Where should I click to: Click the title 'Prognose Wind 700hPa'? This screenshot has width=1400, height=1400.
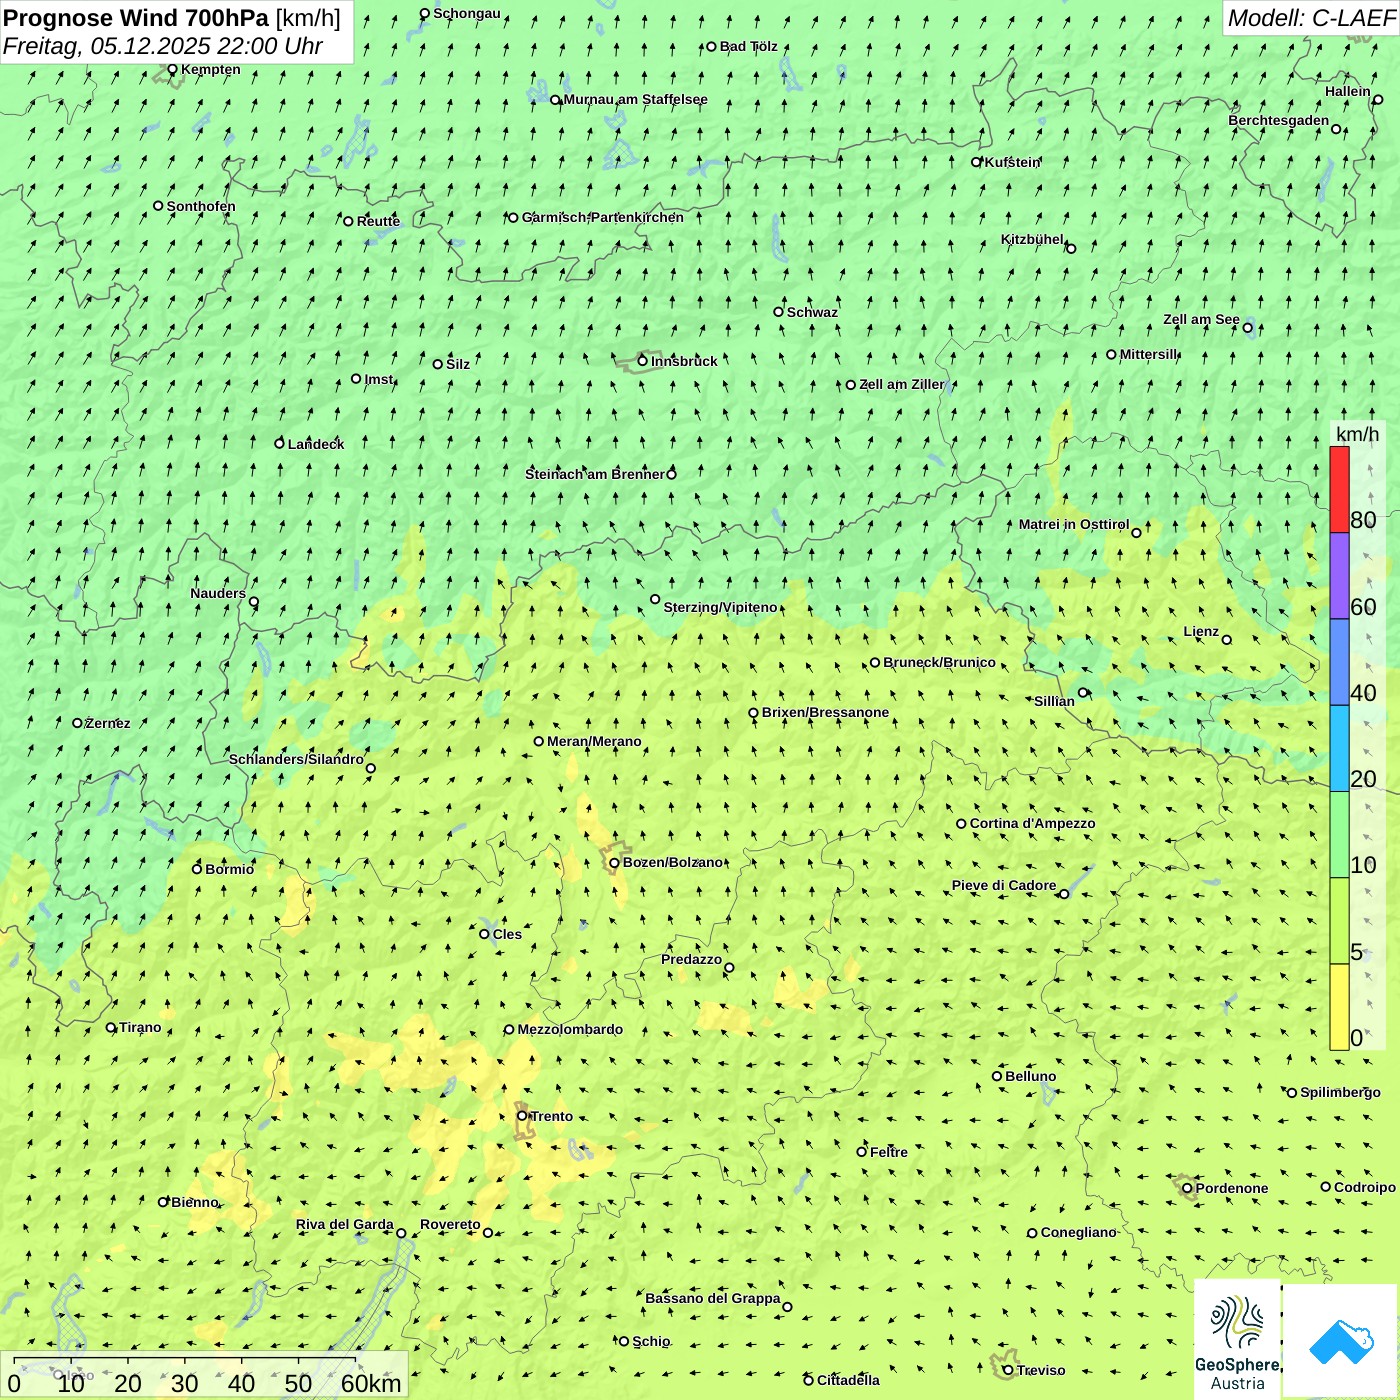136,18
